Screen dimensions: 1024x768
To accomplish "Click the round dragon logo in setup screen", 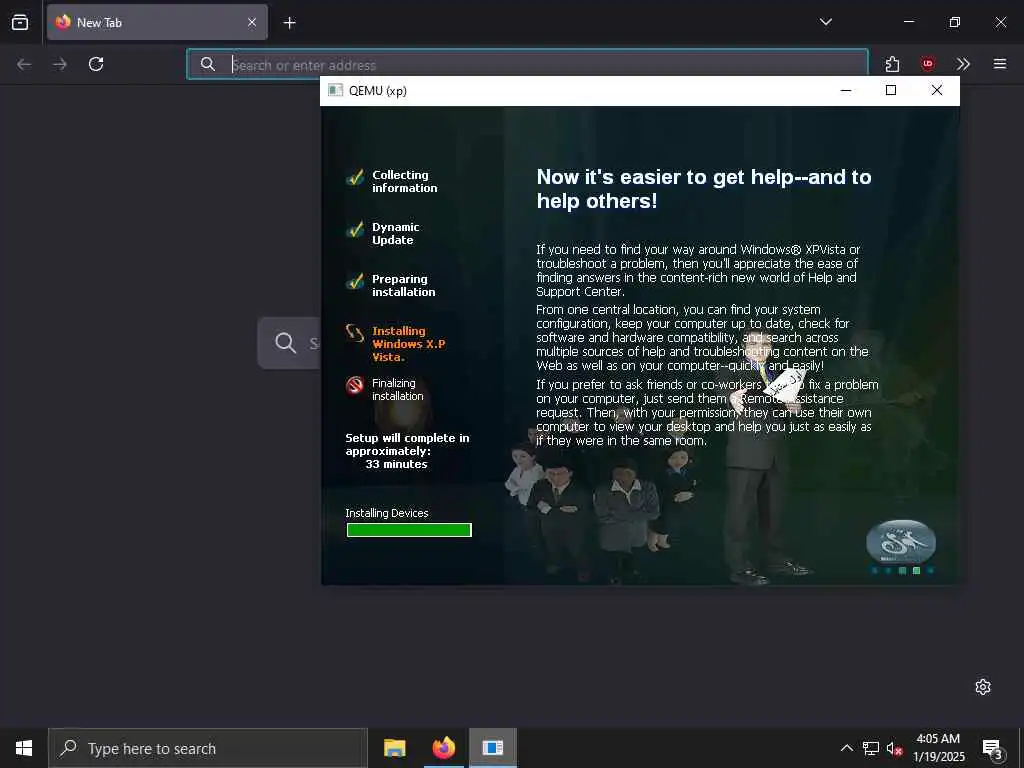I will tap(901, 541).
